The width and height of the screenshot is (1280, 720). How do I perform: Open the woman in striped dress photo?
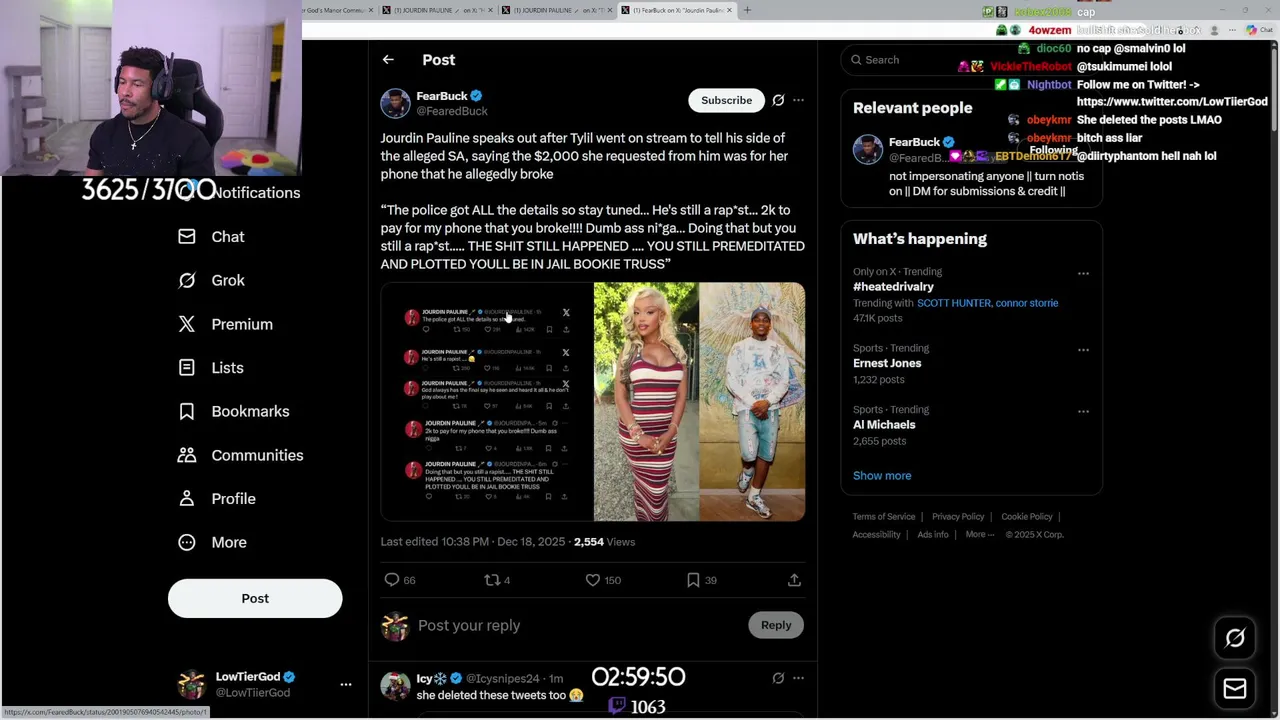[x=646, y=402]
